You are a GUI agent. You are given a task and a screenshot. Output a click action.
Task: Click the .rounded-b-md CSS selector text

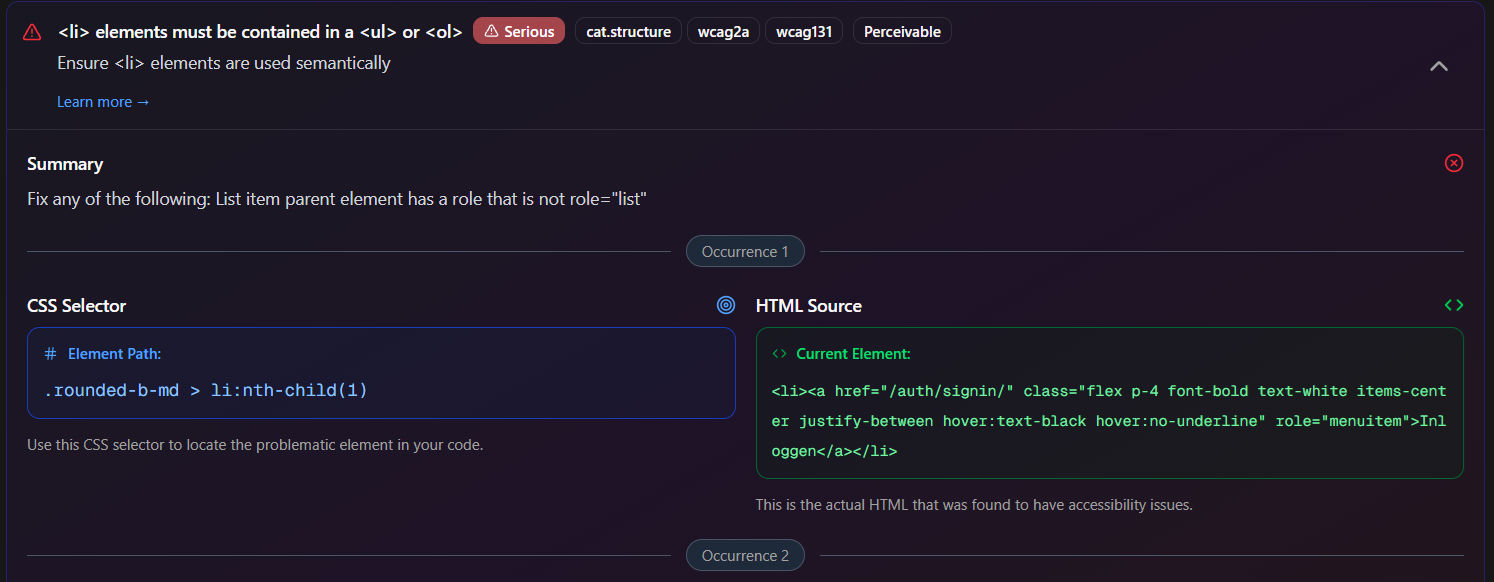pos(205,390)
